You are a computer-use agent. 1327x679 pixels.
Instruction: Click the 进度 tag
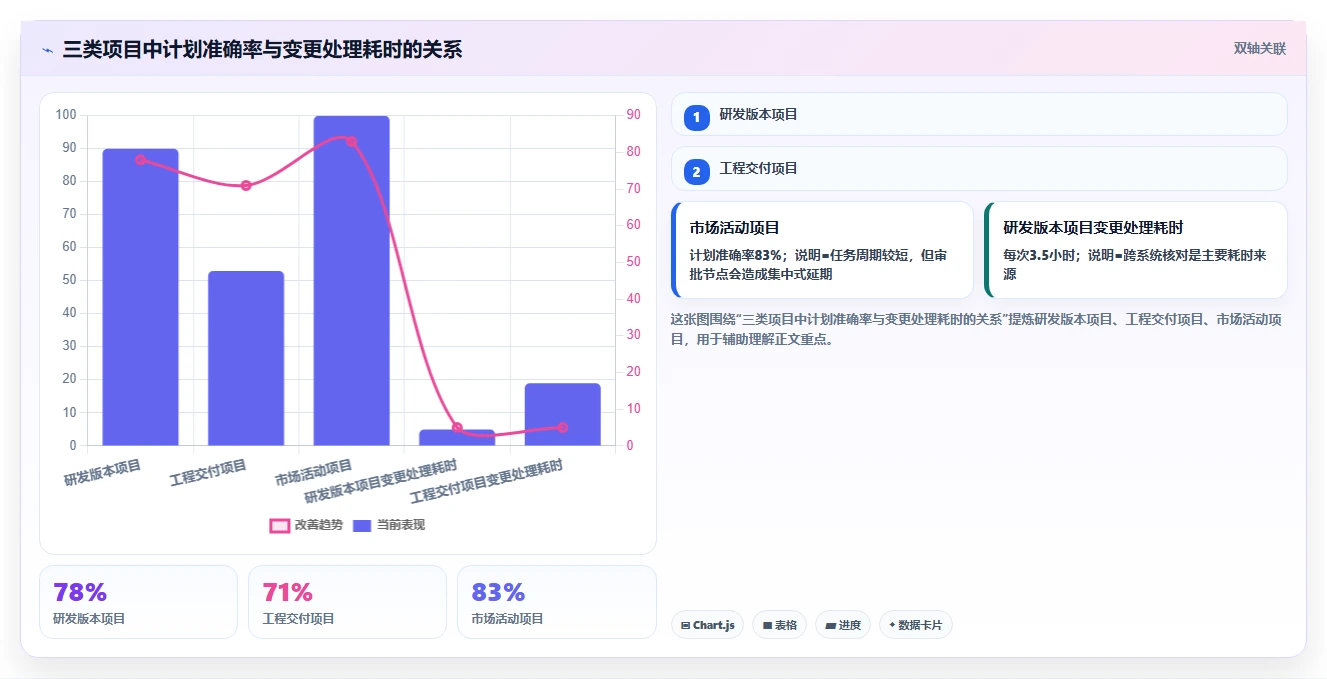pyautogui.click(x=843, y=625)
